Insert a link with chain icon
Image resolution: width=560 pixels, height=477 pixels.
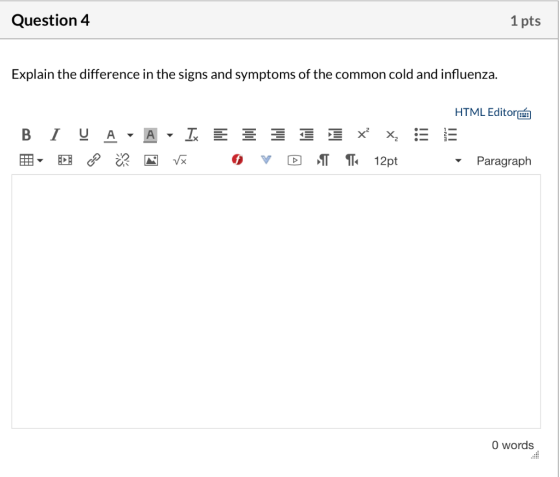coord(94,160)
